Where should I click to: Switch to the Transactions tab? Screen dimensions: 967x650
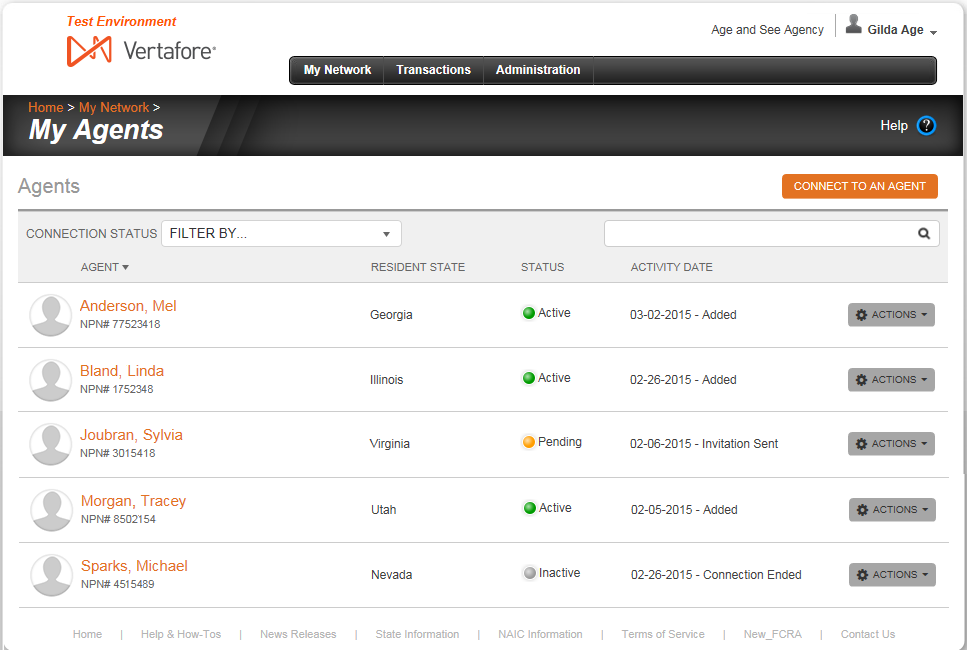click(433, 70)
